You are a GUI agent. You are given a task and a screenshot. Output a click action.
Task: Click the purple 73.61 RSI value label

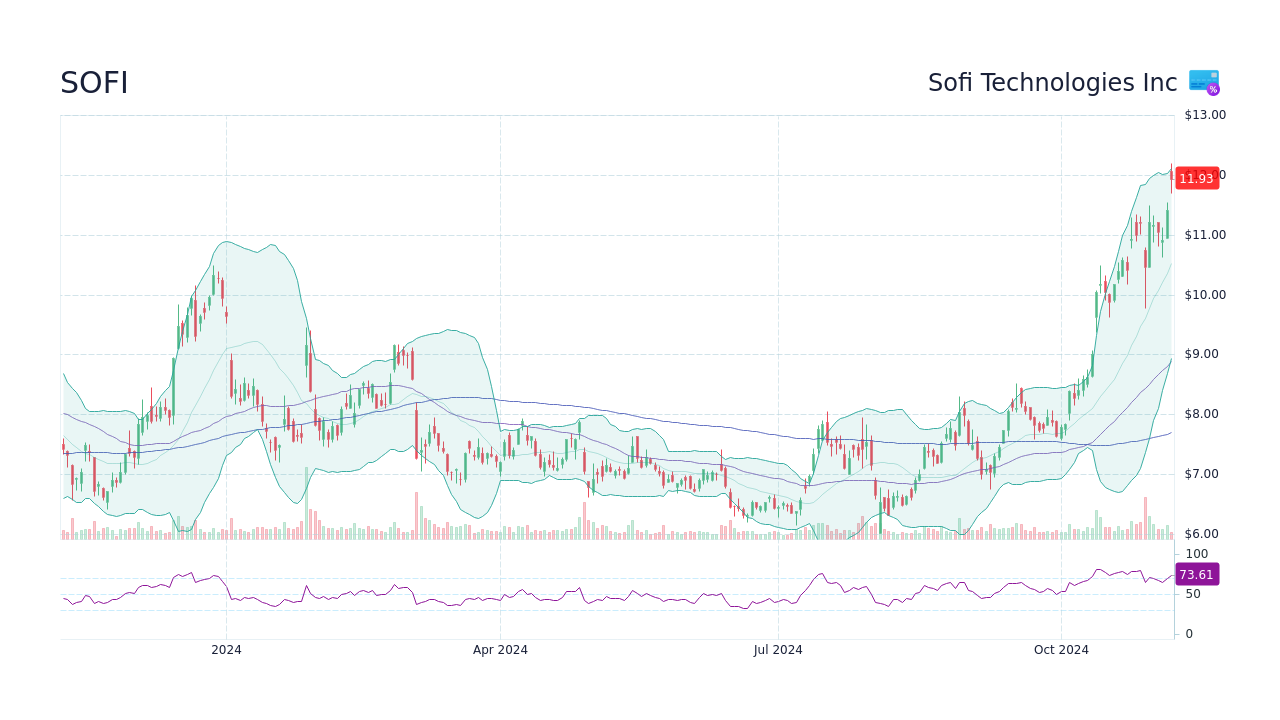(x=1197, y=574)
